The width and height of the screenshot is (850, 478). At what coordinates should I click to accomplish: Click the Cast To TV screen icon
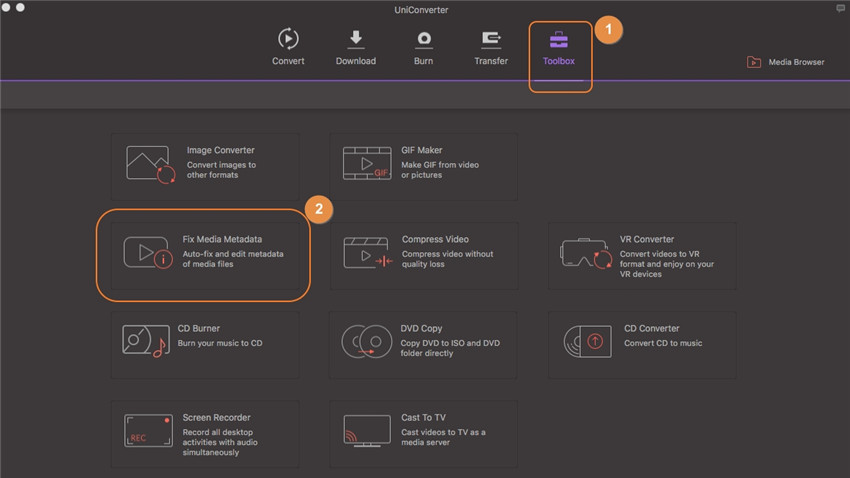[x=367, y=431]
